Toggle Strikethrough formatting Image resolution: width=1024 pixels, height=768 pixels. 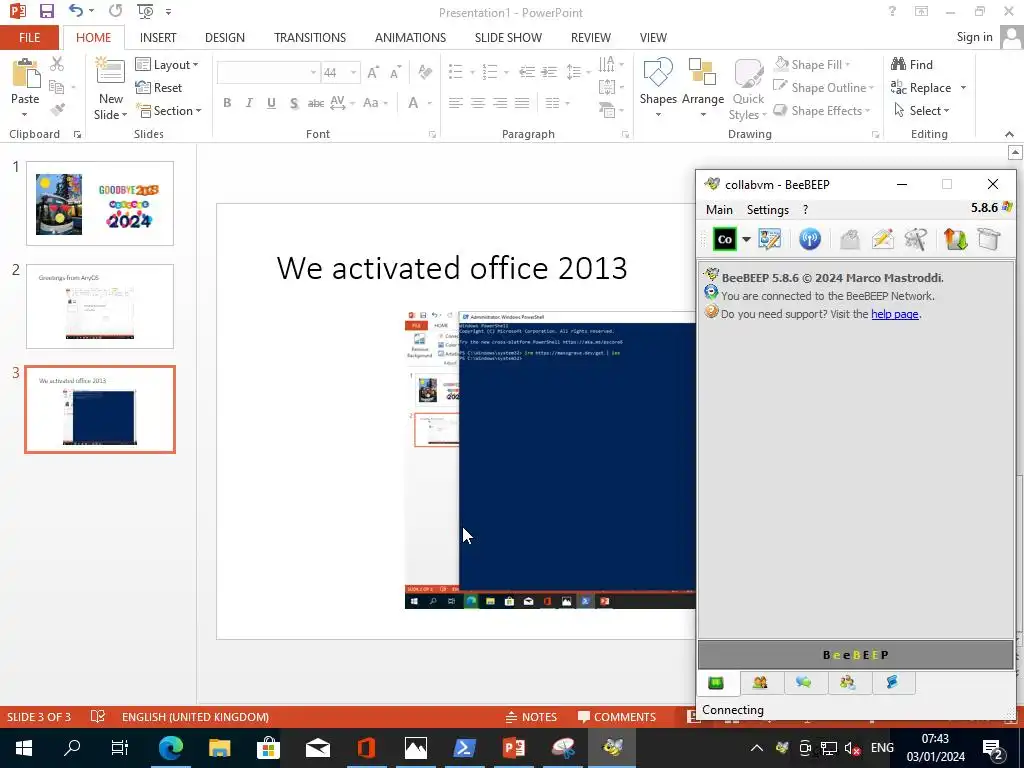(316, 103)
